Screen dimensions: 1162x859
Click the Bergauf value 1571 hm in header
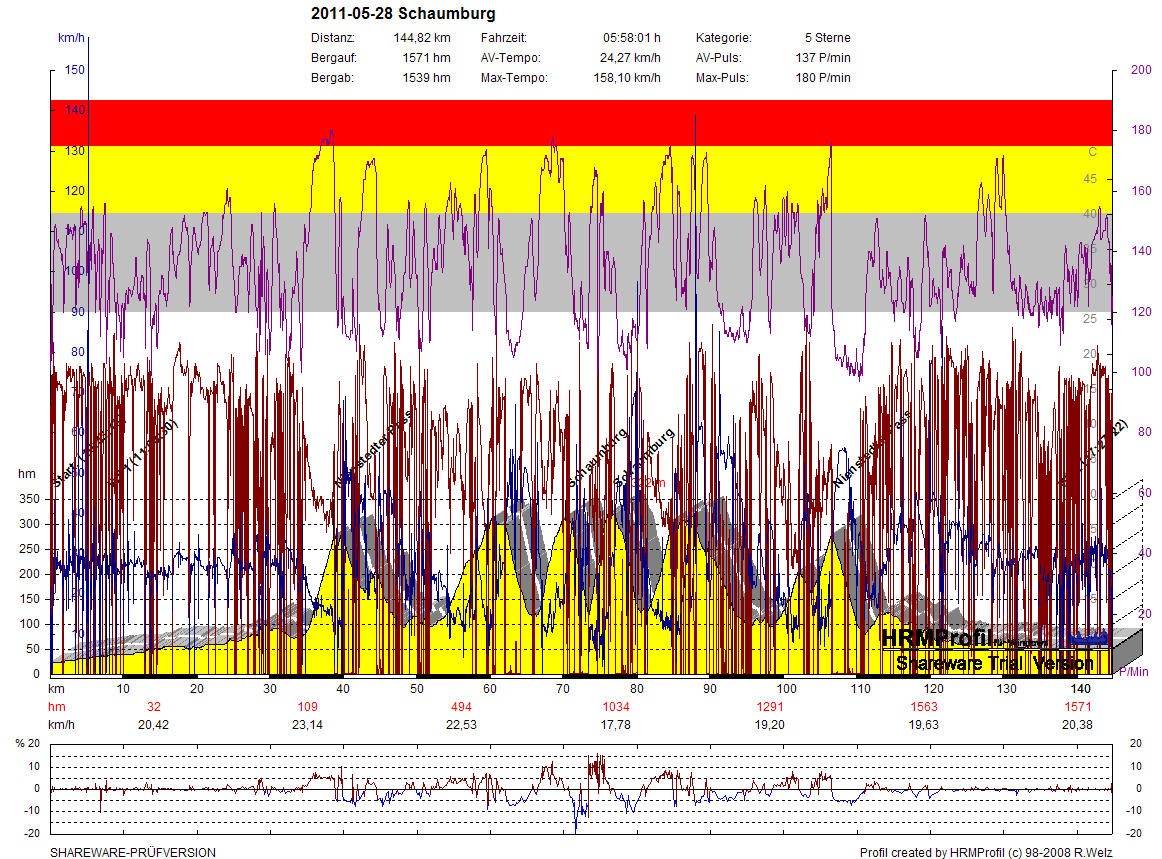(426, 58)
